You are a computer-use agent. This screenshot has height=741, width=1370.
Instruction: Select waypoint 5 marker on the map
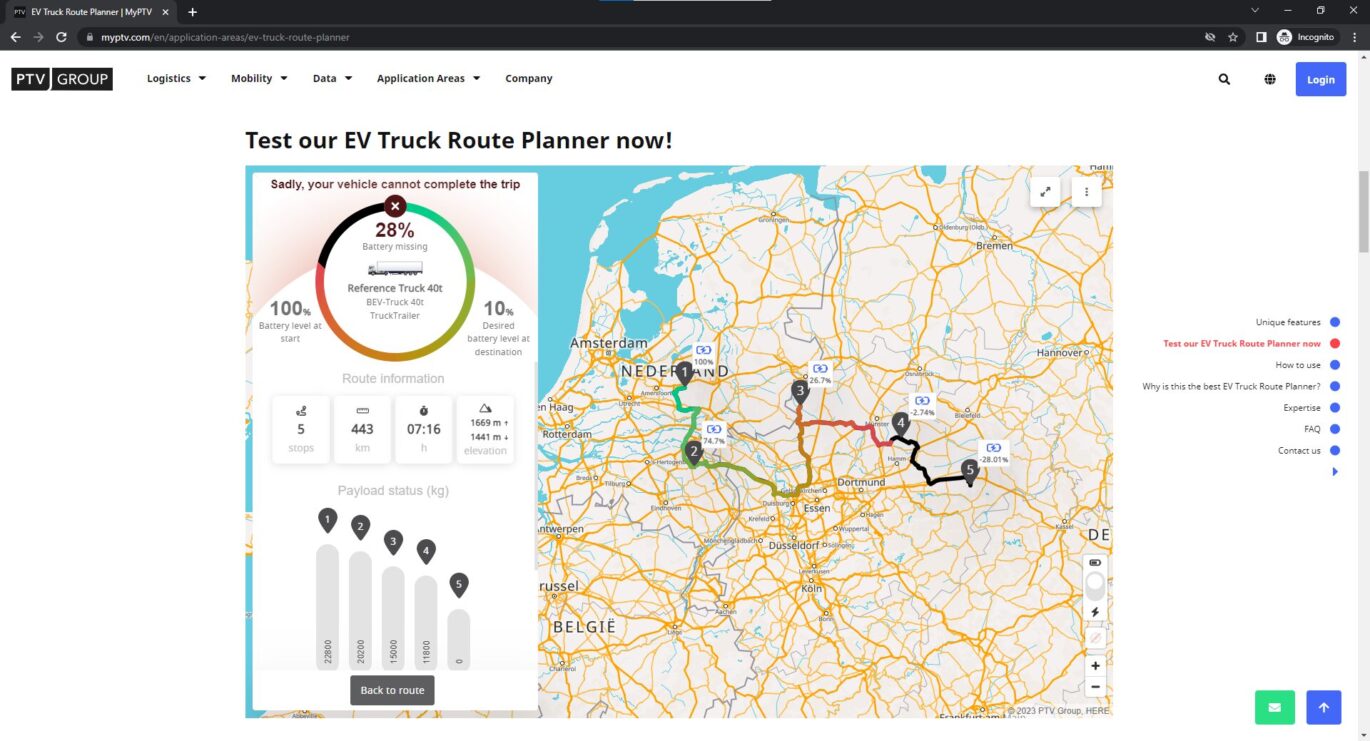click(969, 468)
